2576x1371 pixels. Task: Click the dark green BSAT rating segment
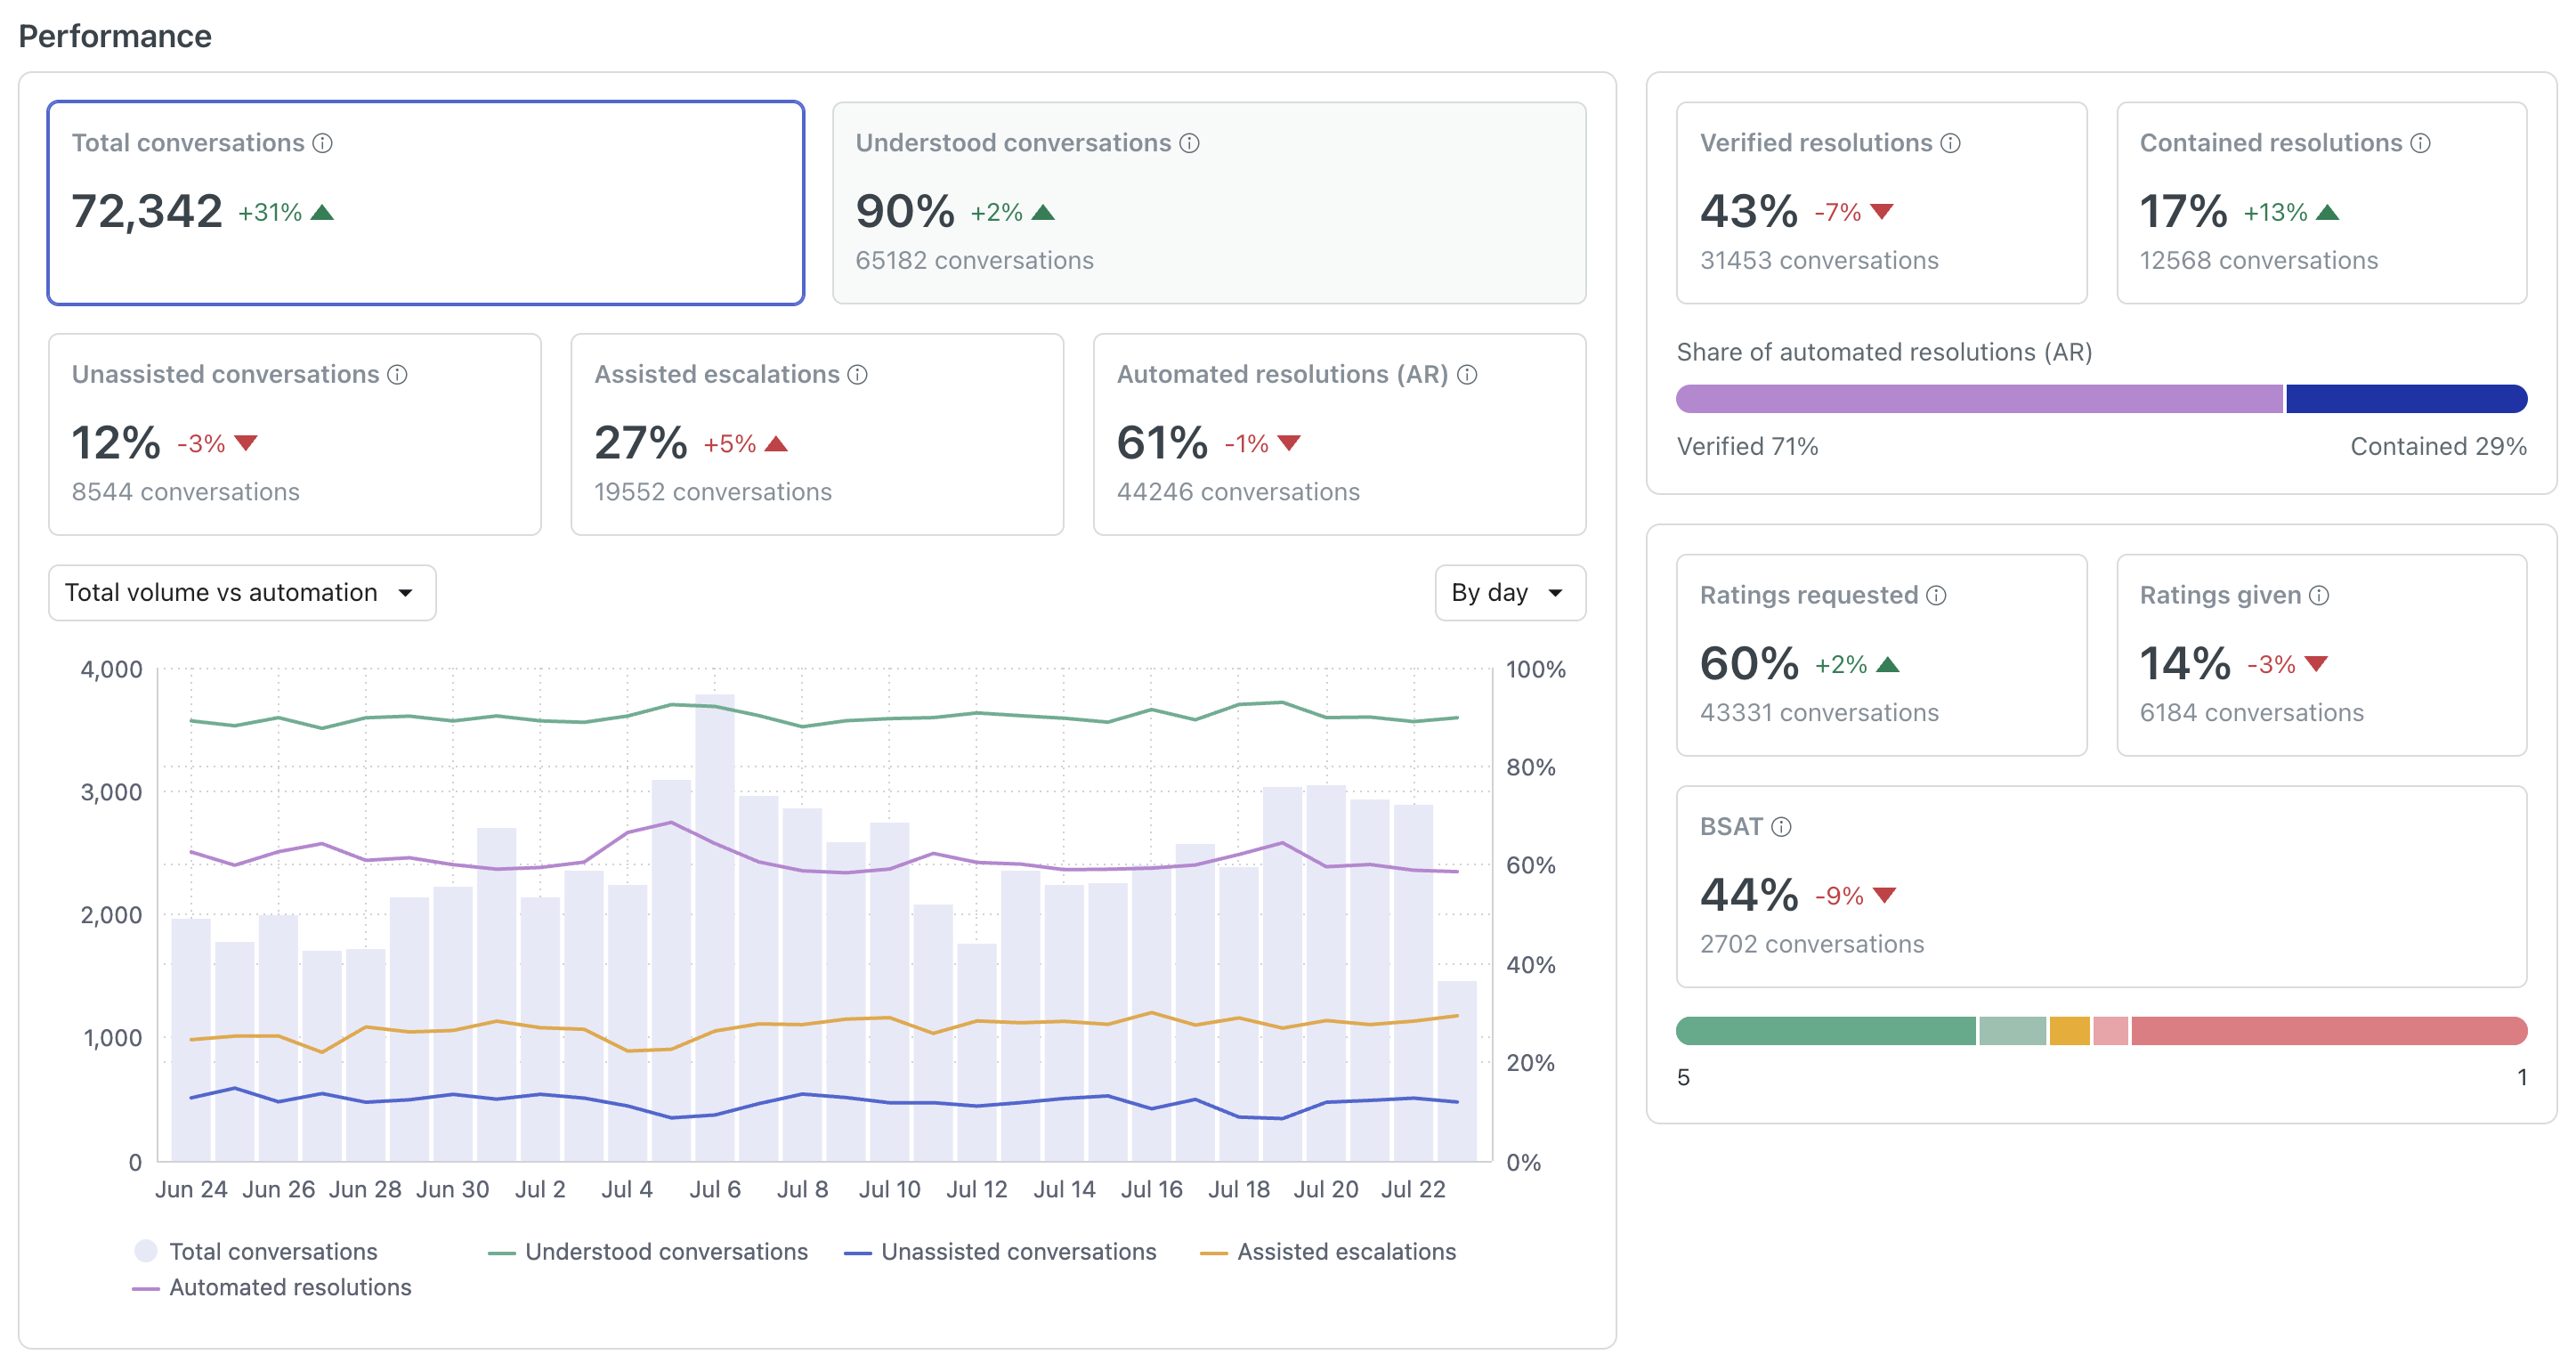pos(1826,1031)
